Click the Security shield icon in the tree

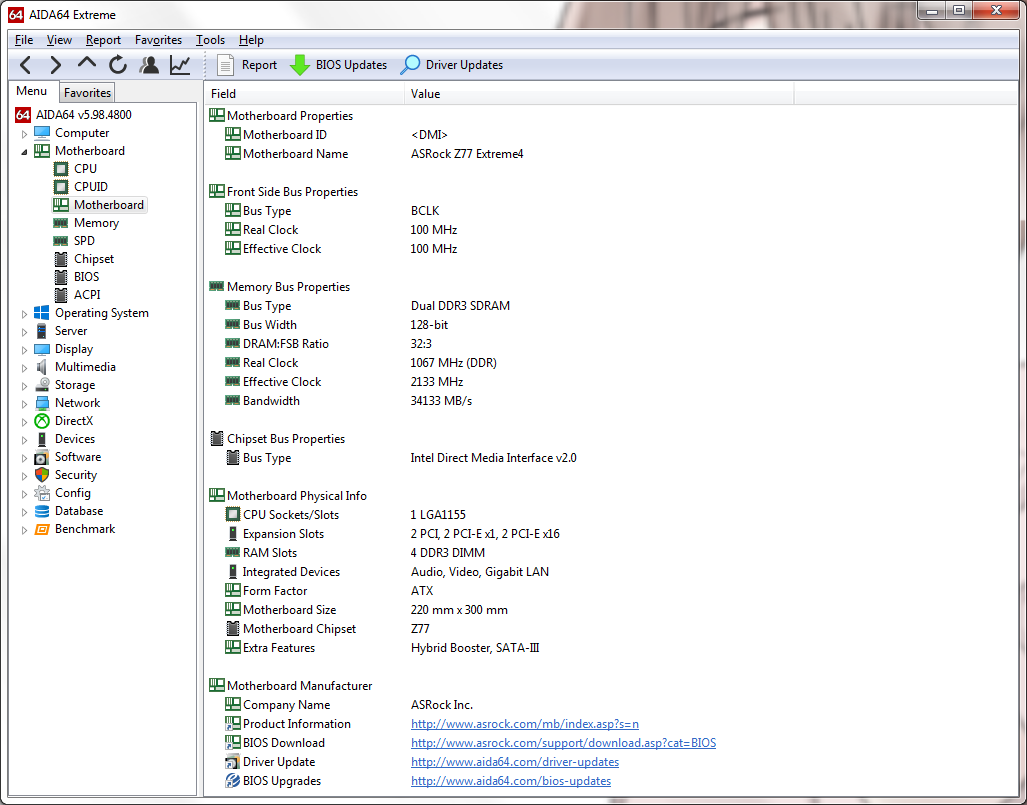point(42,475)
